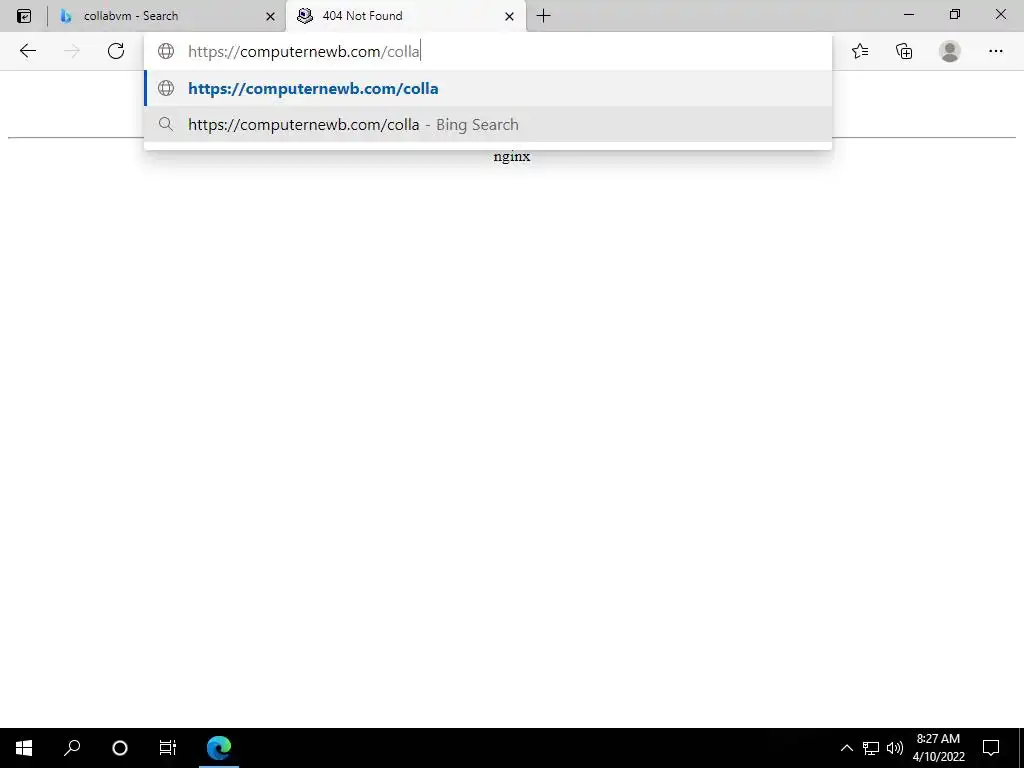Click the taskbar Search magnifier
Viewport: 1024px width, 768px height.
pos(72,748)
